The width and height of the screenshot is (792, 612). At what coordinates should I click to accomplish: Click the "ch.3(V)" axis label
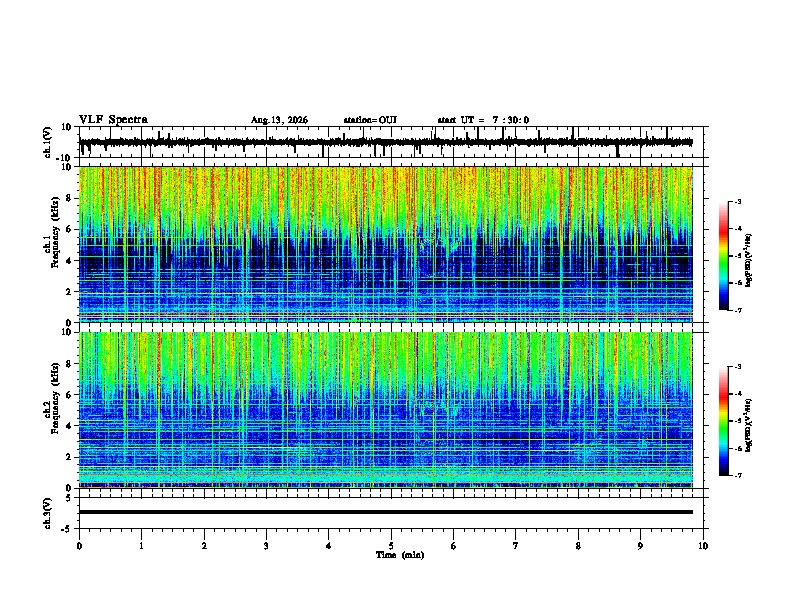48,514
